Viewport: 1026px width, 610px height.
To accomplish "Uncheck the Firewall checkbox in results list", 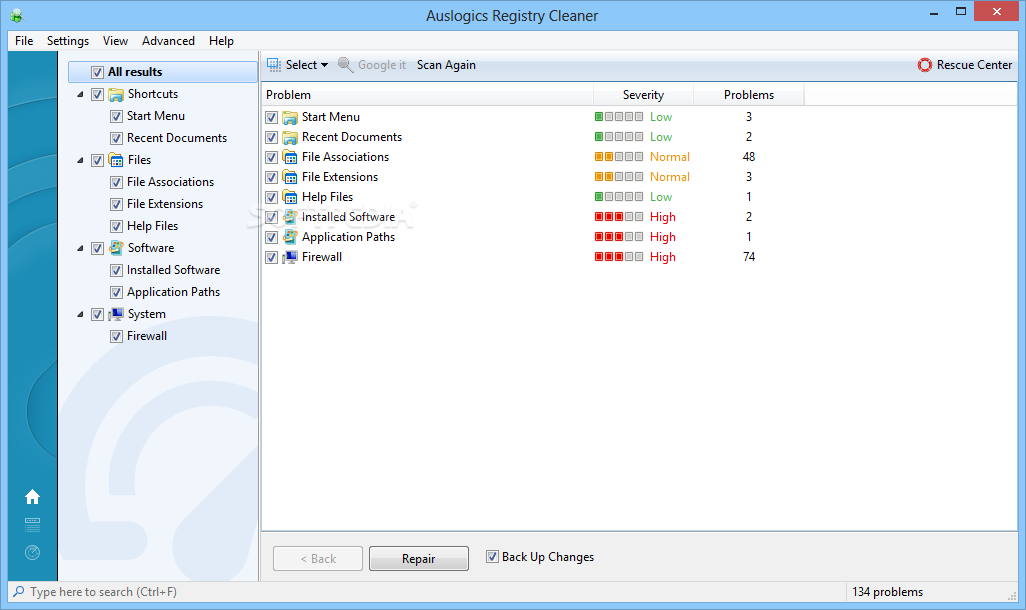I will coord(272,257).
